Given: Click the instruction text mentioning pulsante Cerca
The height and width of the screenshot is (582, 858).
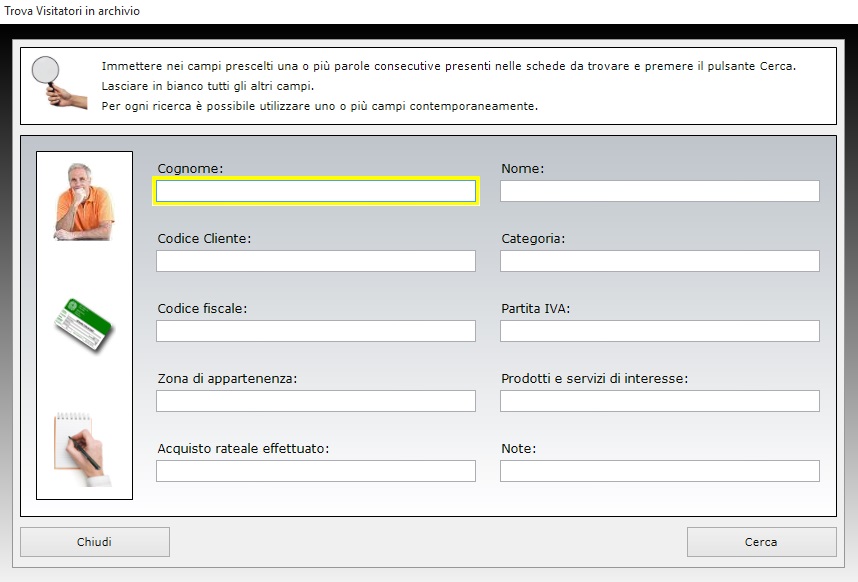Looking at the screenshot, I should point(448,66).
